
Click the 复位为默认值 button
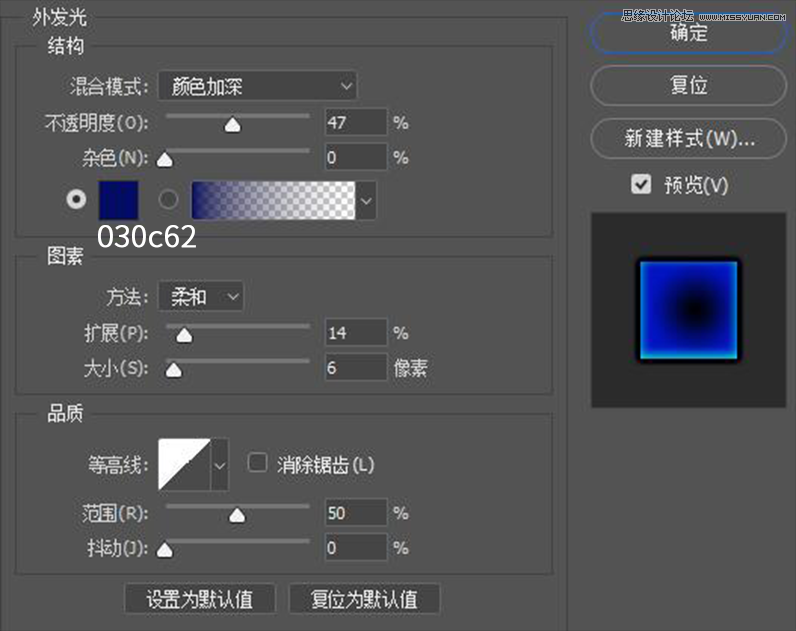pyautogui.click(x=364, y=599)
